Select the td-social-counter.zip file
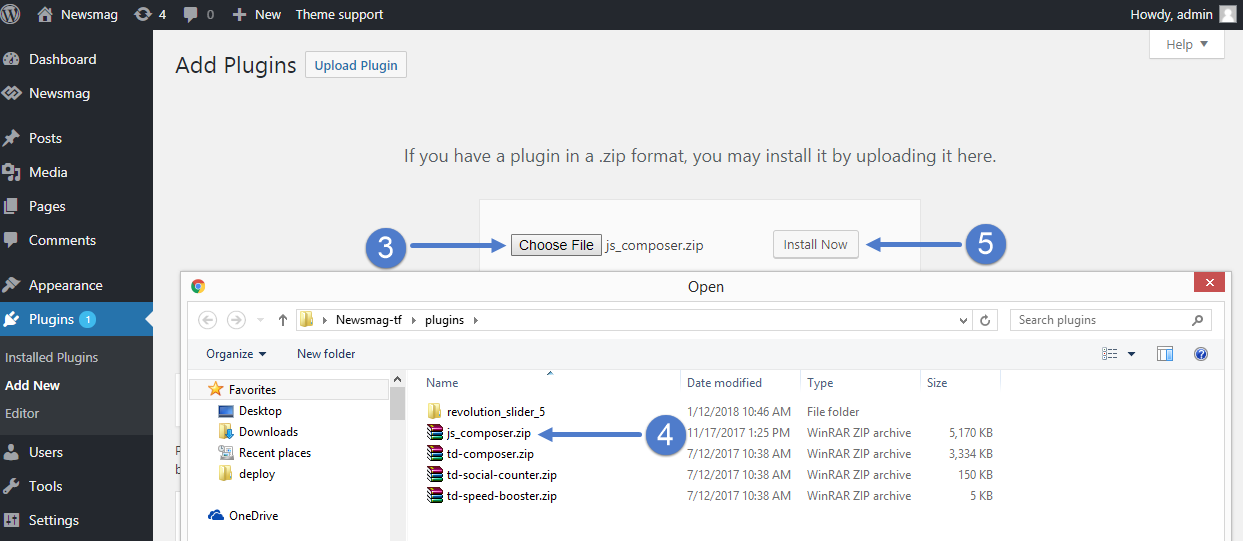The height and width of the screenshot is (541, 1243). point(502,475)
